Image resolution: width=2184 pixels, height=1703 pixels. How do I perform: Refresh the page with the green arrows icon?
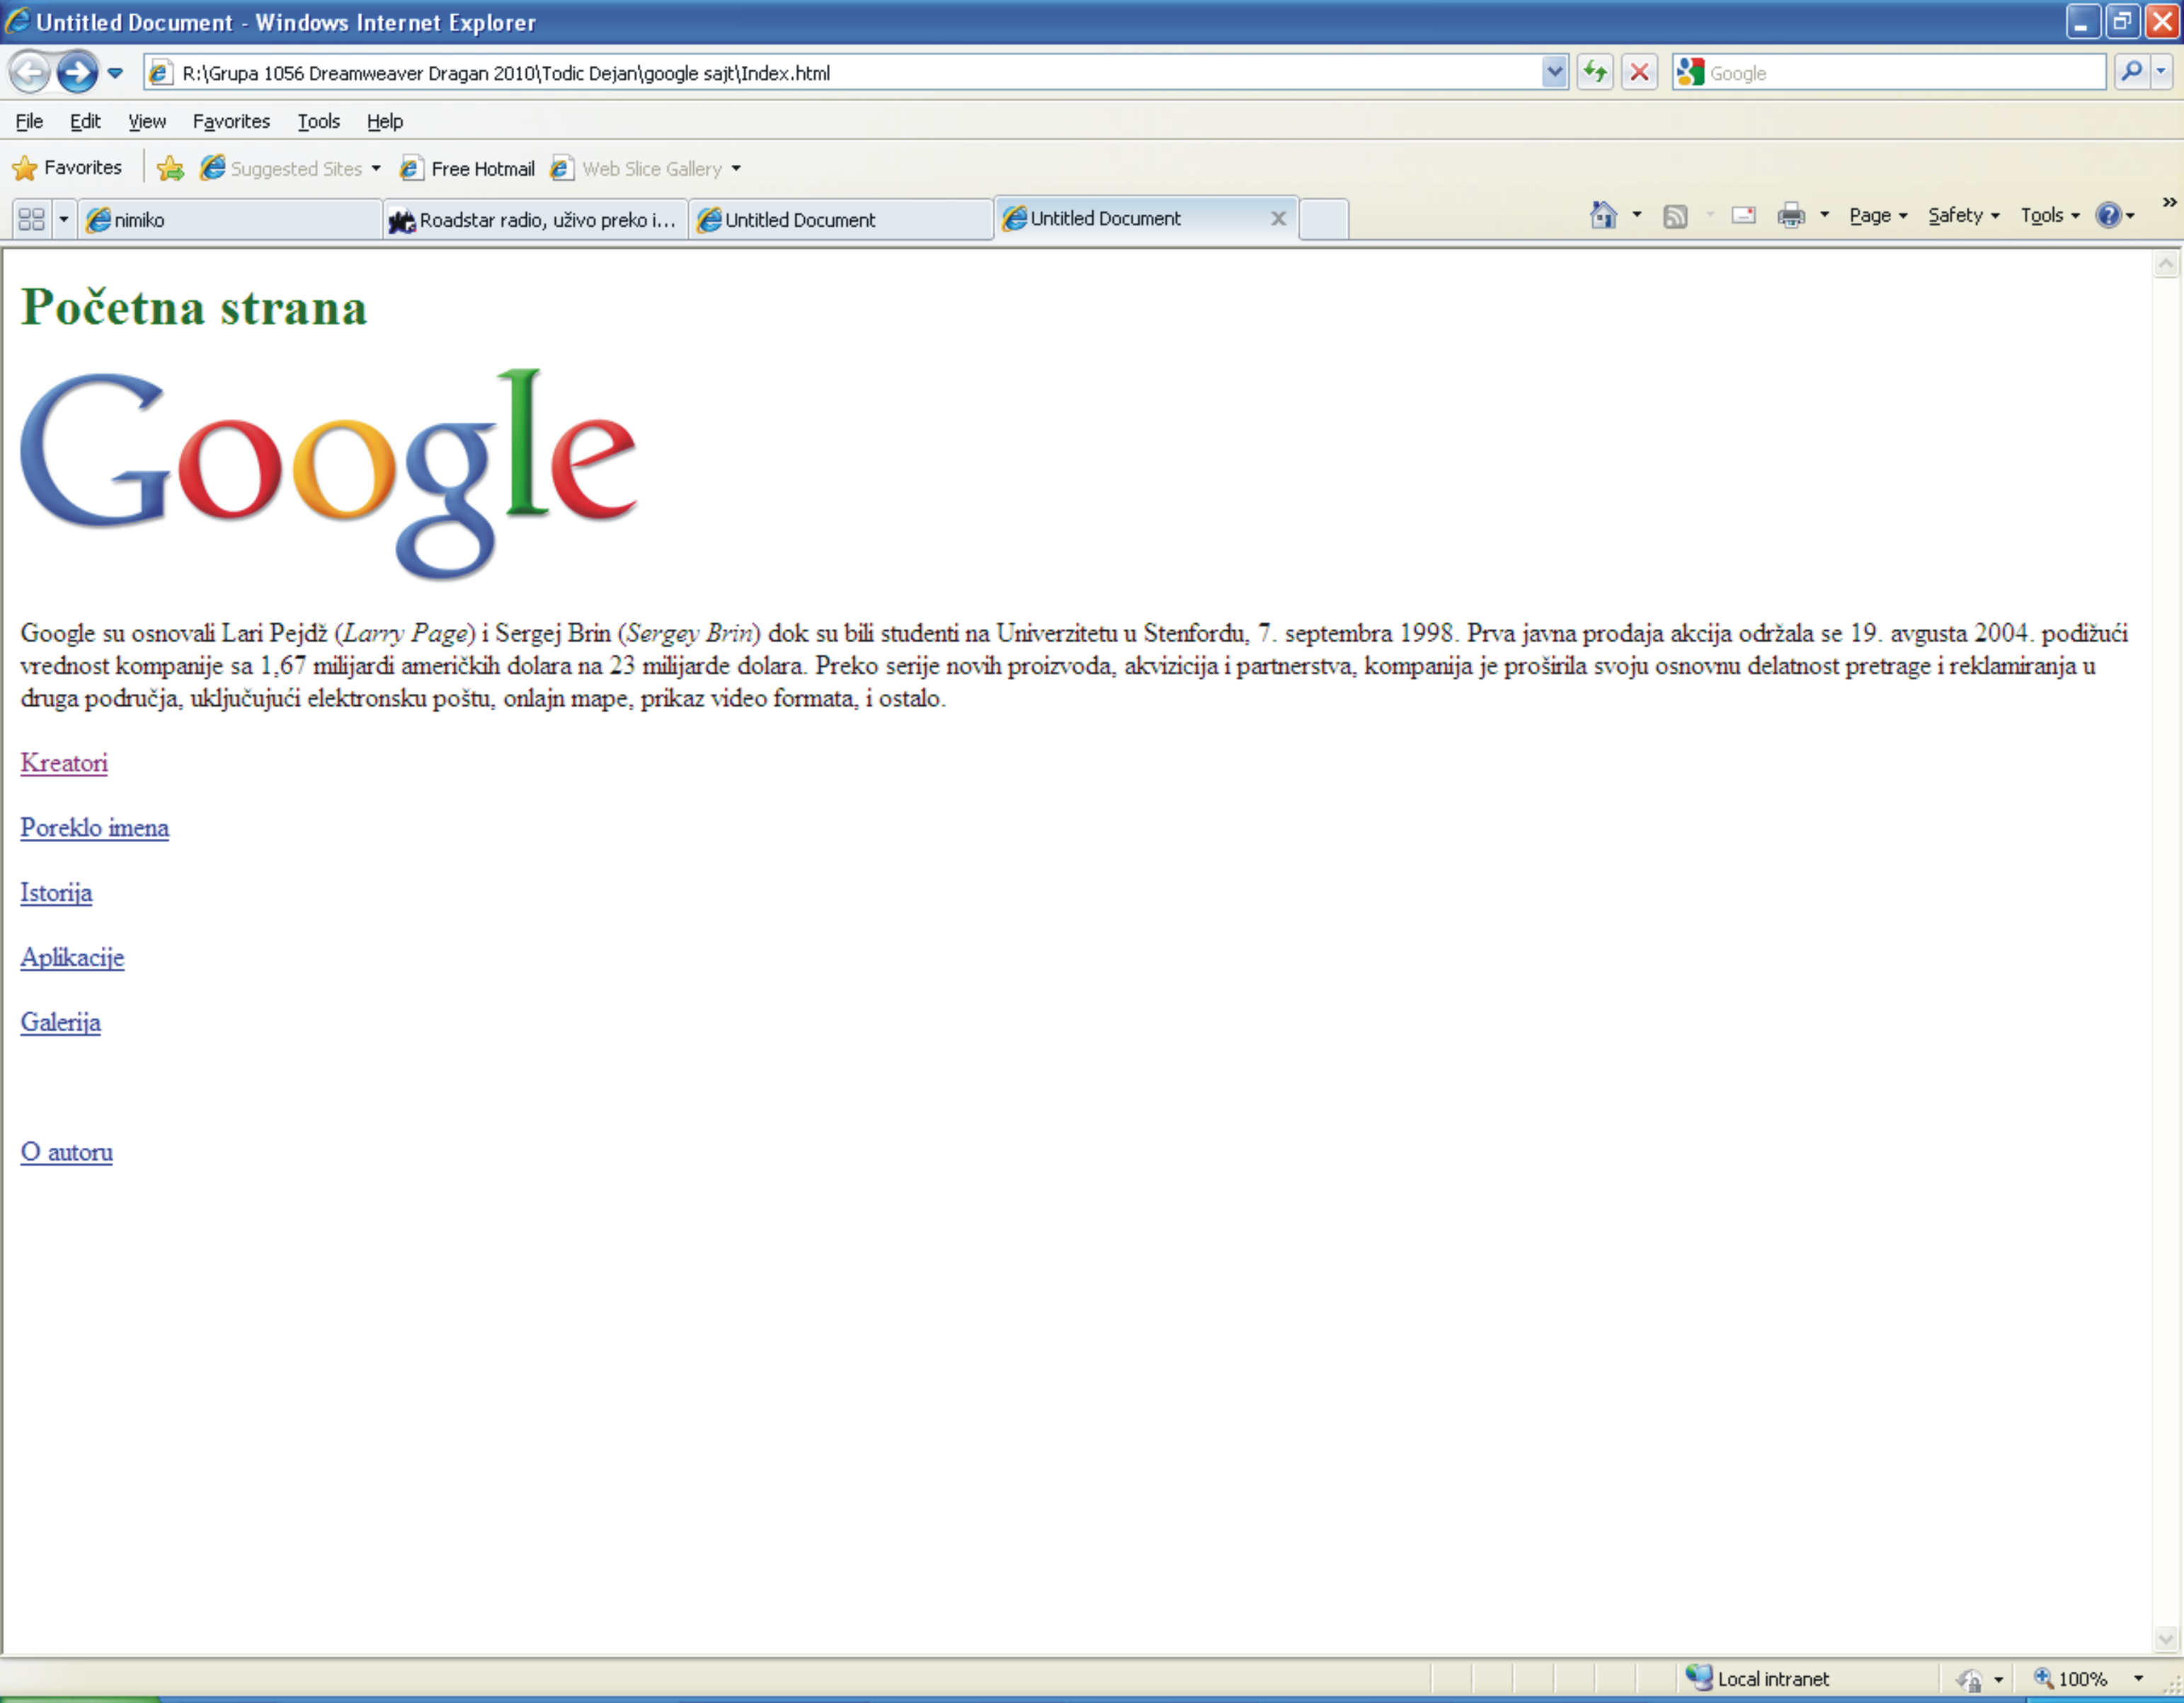[x=1595, y=72]
